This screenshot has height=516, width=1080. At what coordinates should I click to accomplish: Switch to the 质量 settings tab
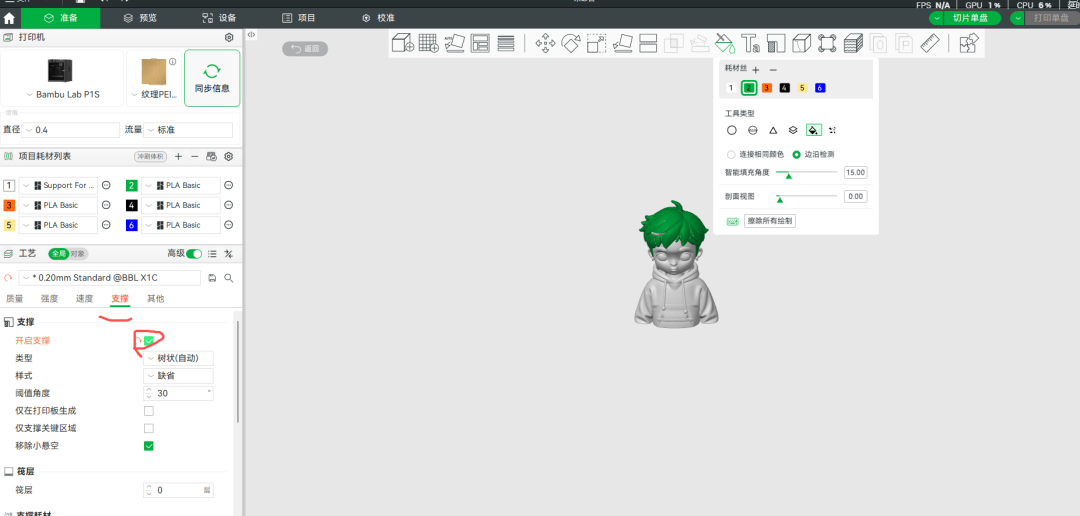pos(14,298)
